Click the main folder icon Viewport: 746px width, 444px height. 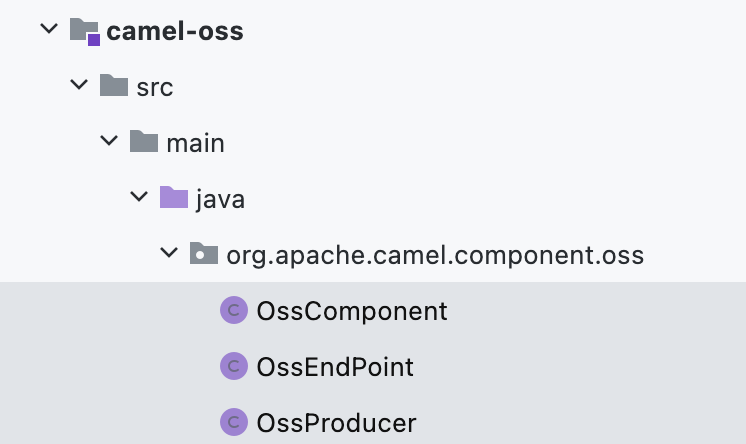coord(144,141)
